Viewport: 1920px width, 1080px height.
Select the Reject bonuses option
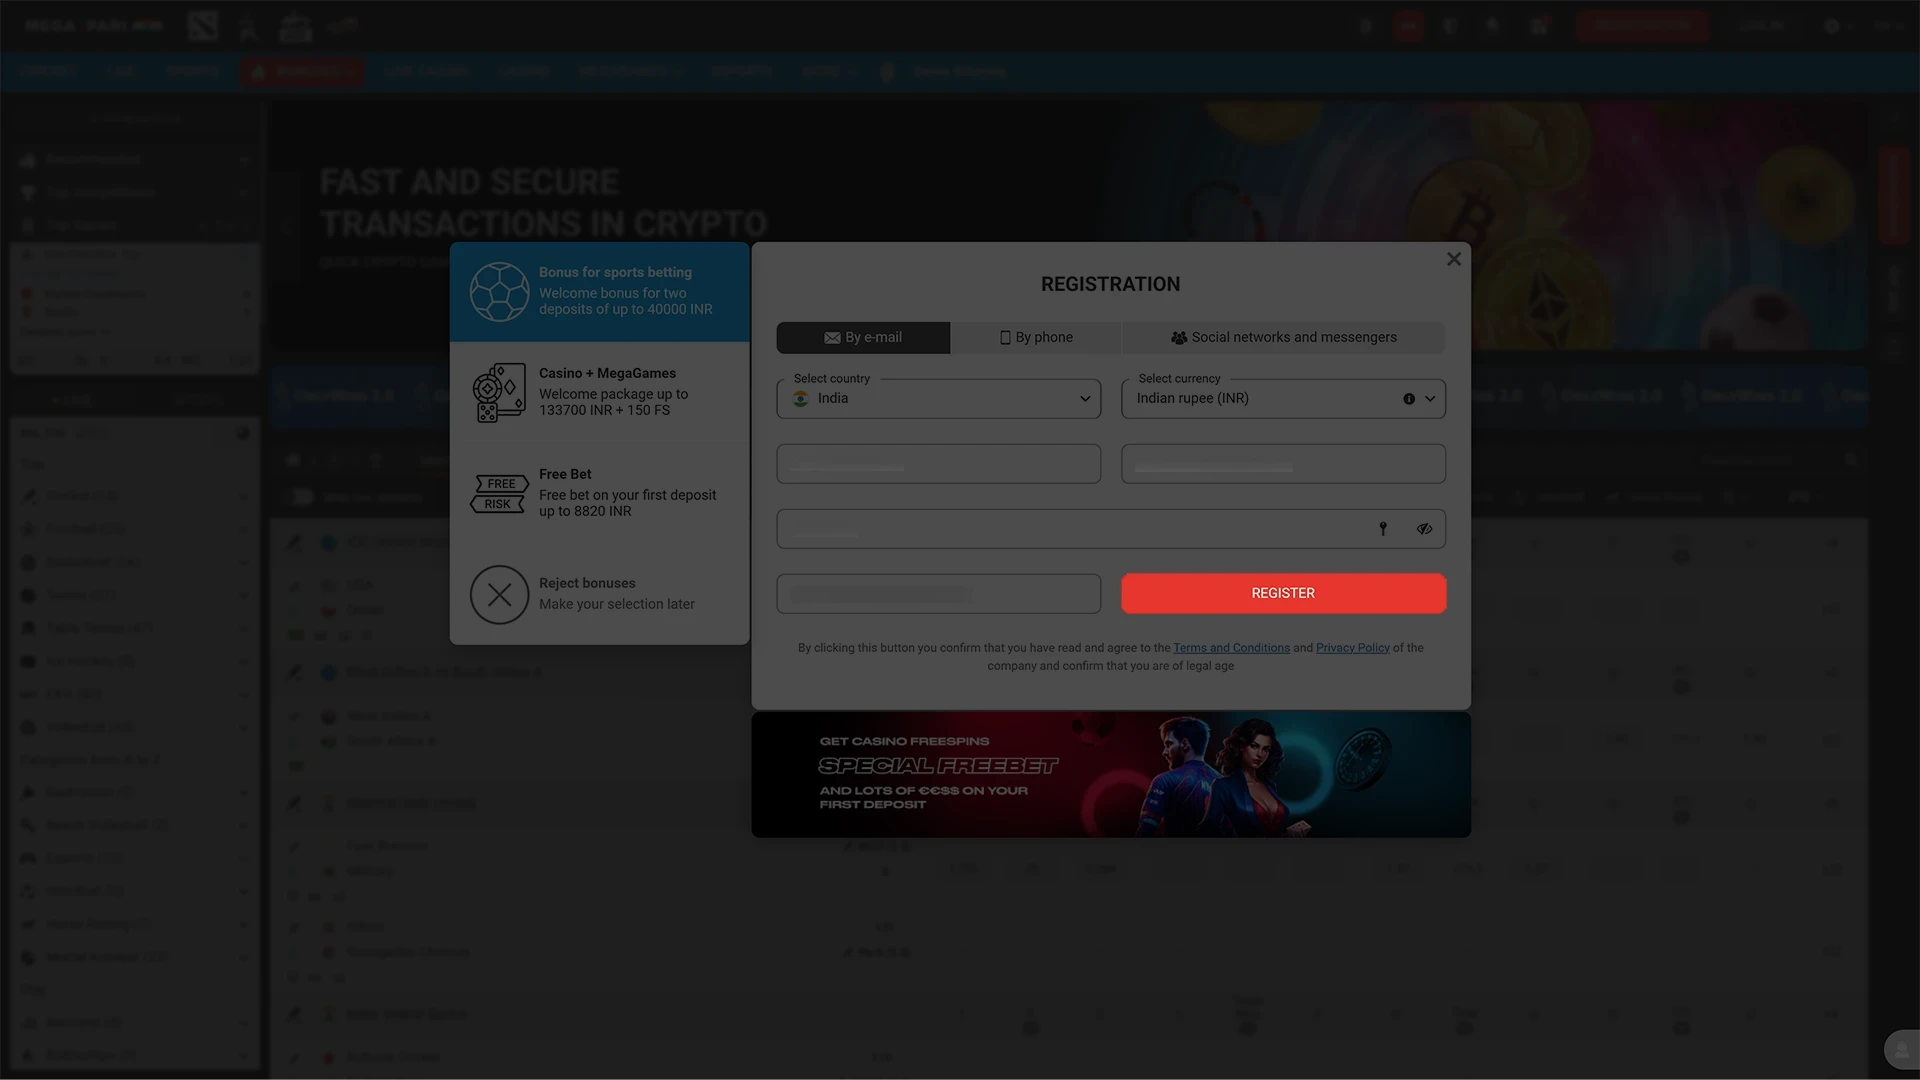click(600, 594)
